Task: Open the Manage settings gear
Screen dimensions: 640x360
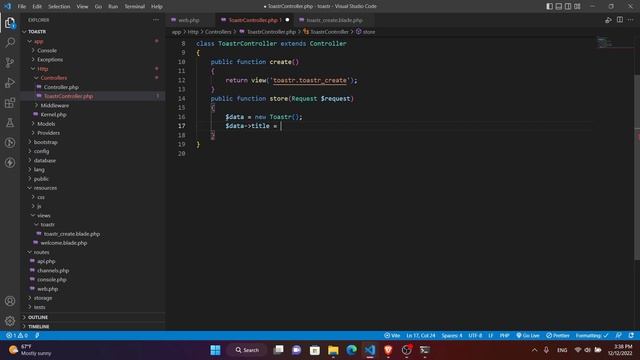Action: point(10,321)
